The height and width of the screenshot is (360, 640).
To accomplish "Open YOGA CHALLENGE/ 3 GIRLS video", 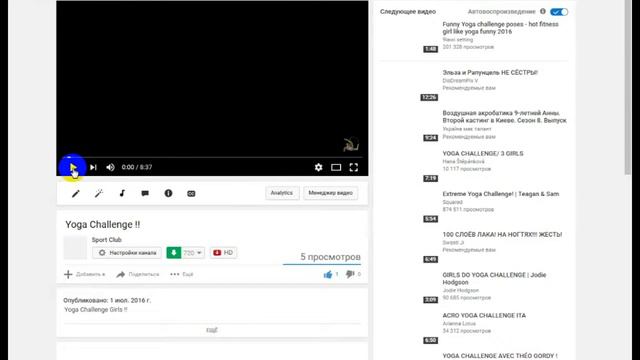I will tap(483, 153).
